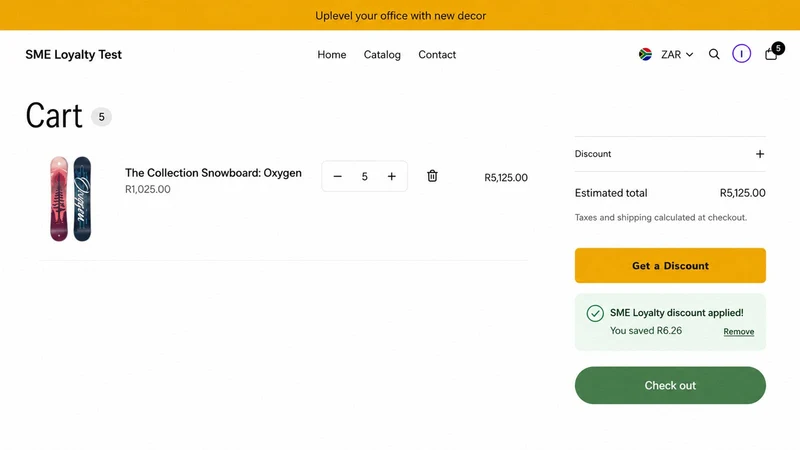Go to the Home menu item

332,55
